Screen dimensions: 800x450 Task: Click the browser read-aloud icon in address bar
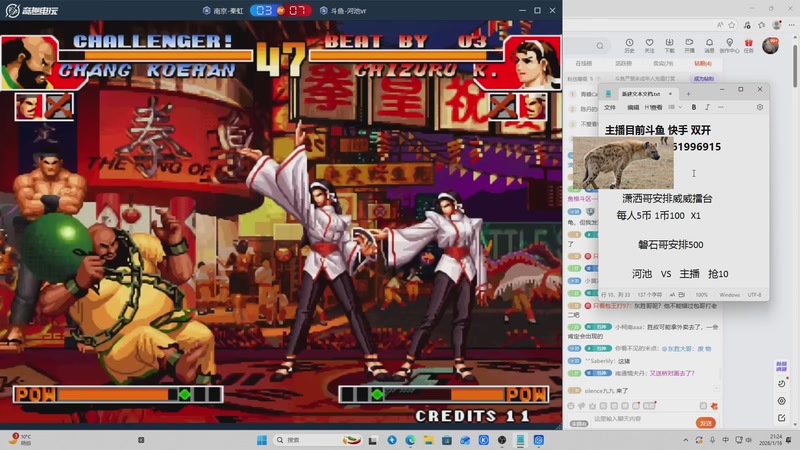coord(720,24)
